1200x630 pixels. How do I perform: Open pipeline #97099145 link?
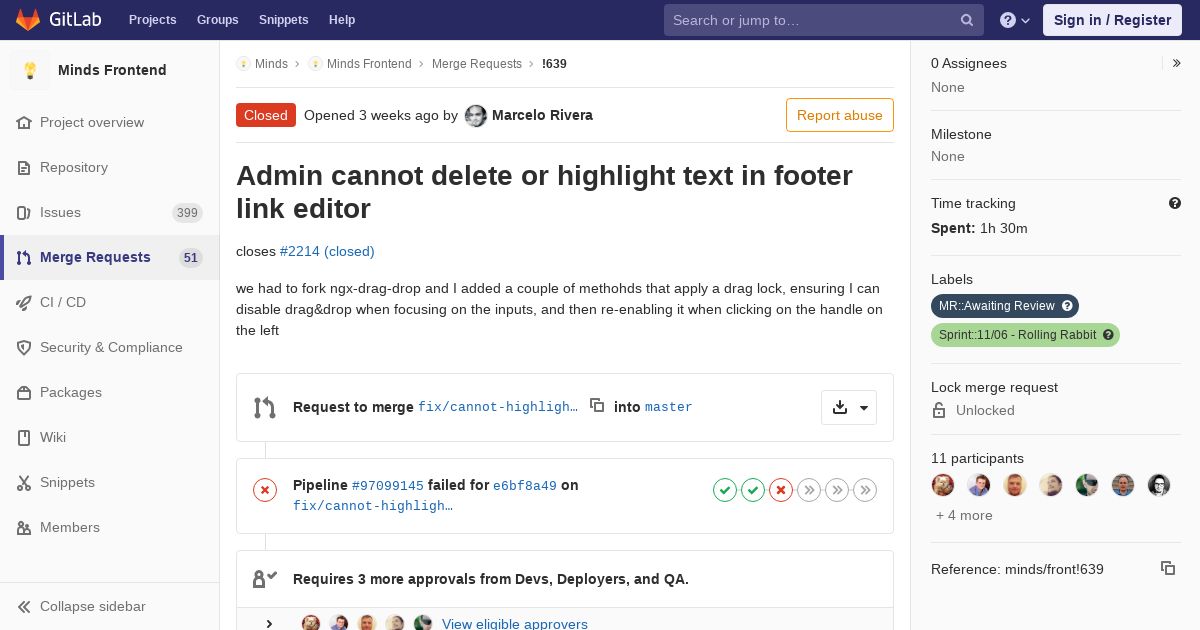click(388, 485)
